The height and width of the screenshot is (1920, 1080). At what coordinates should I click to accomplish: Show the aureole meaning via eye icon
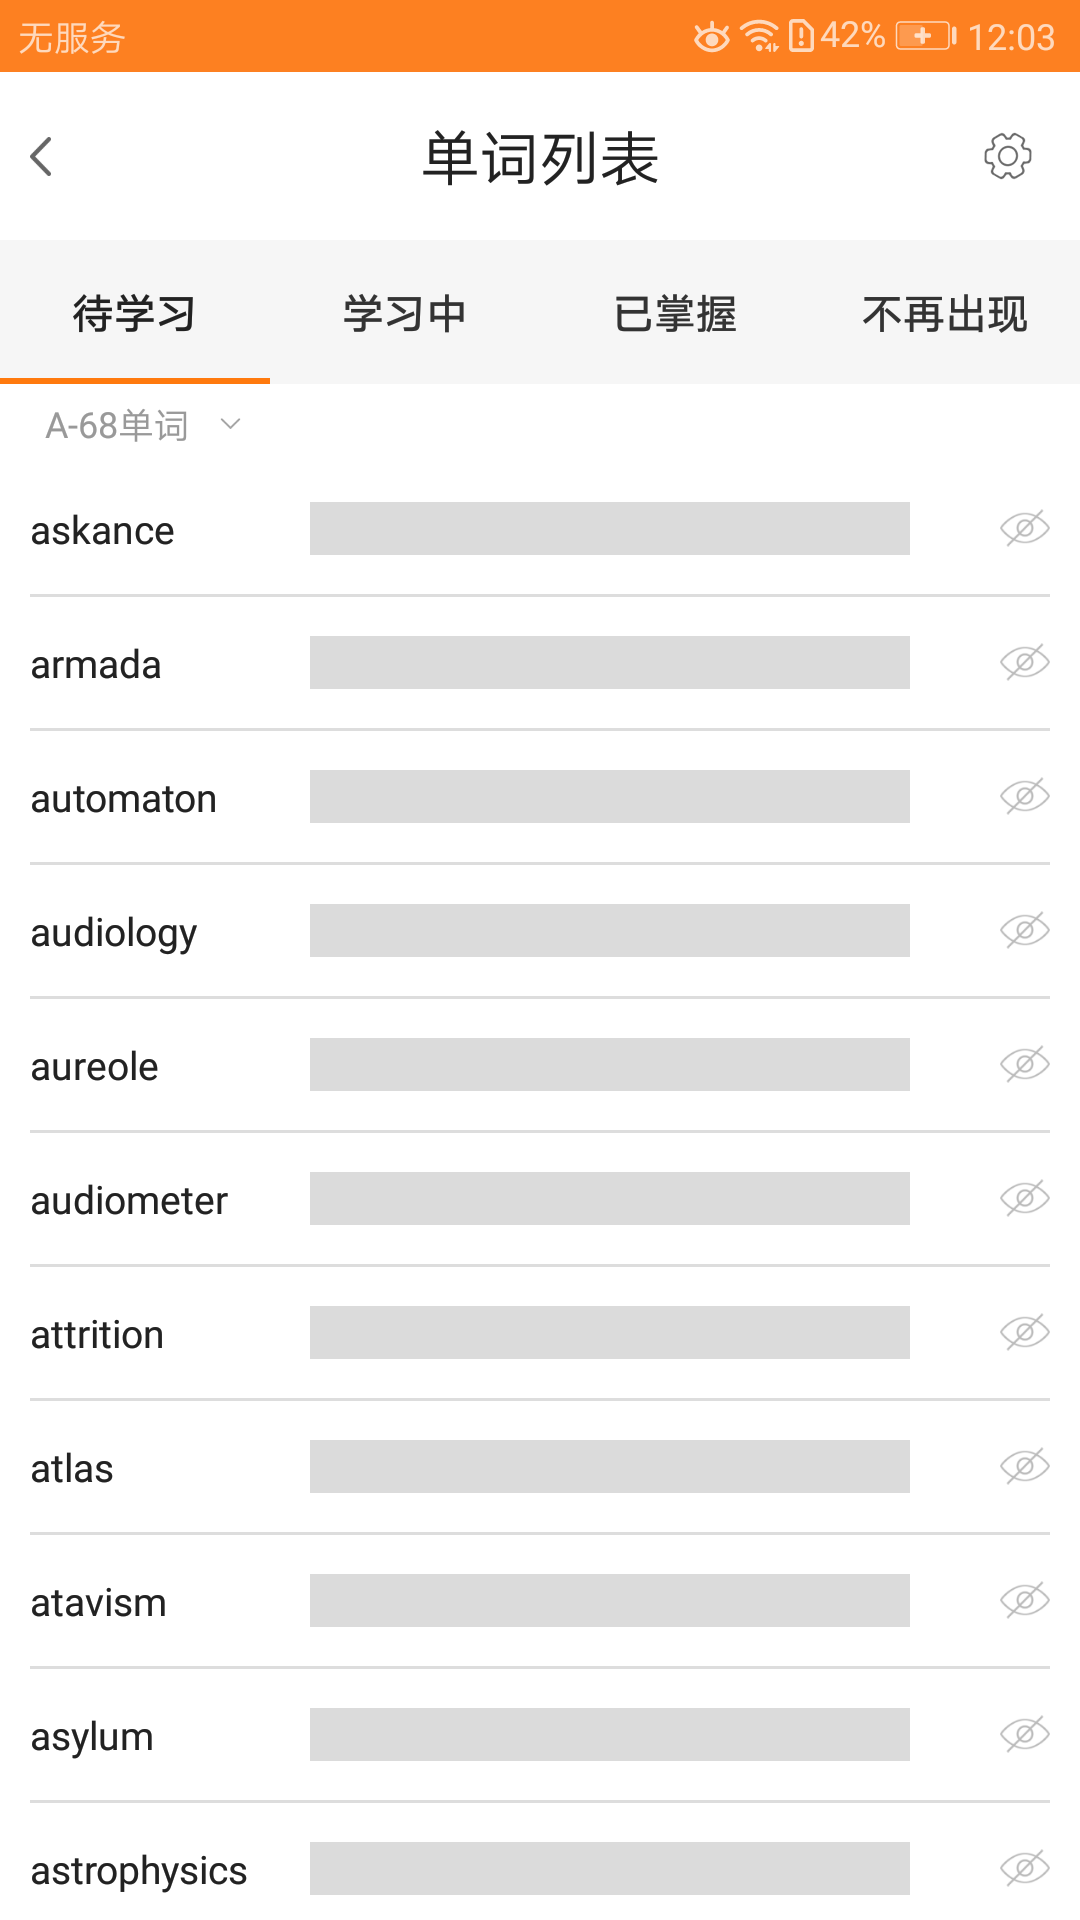coord(1024,1065)
